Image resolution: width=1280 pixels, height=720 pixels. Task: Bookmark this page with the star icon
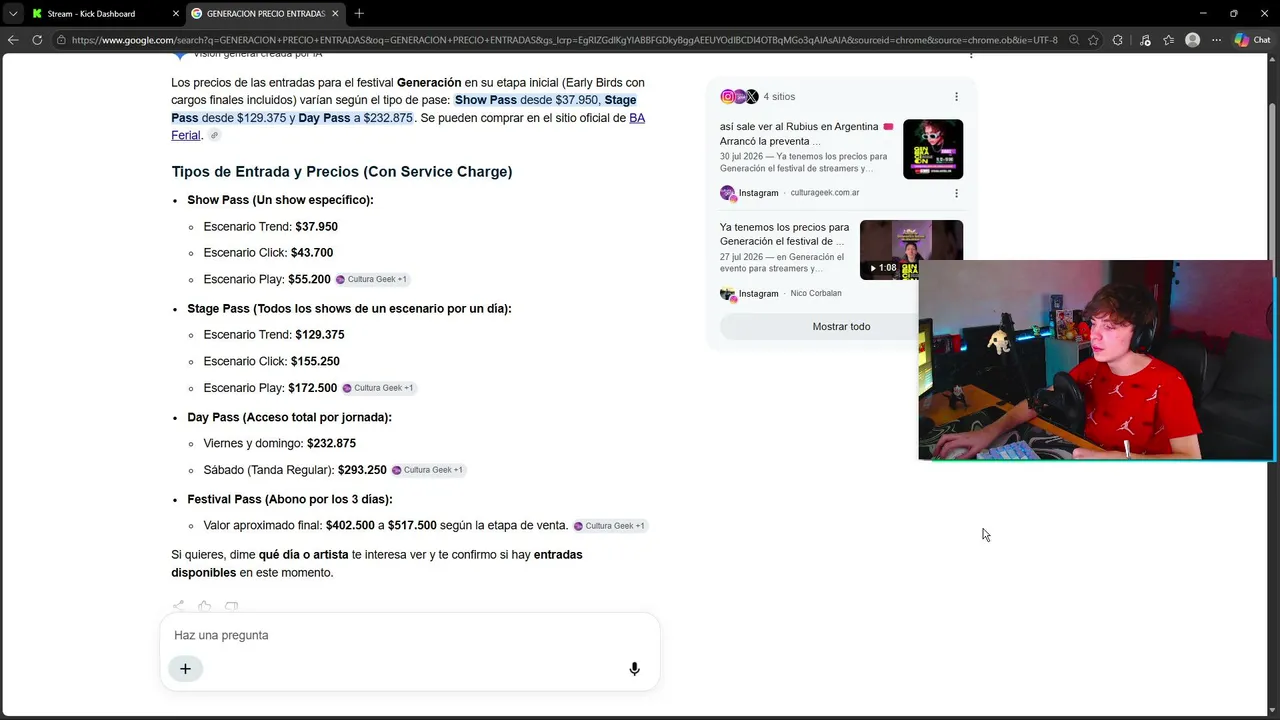click(1094, 40)
